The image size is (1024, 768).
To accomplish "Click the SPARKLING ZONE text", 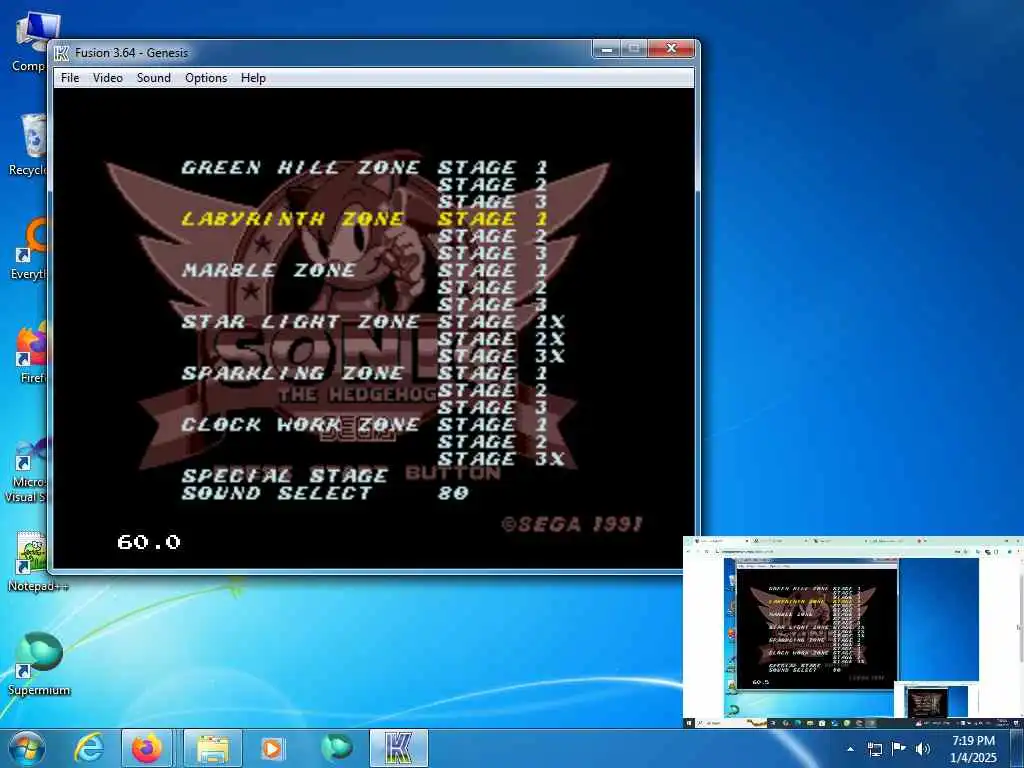I will 293,374.
